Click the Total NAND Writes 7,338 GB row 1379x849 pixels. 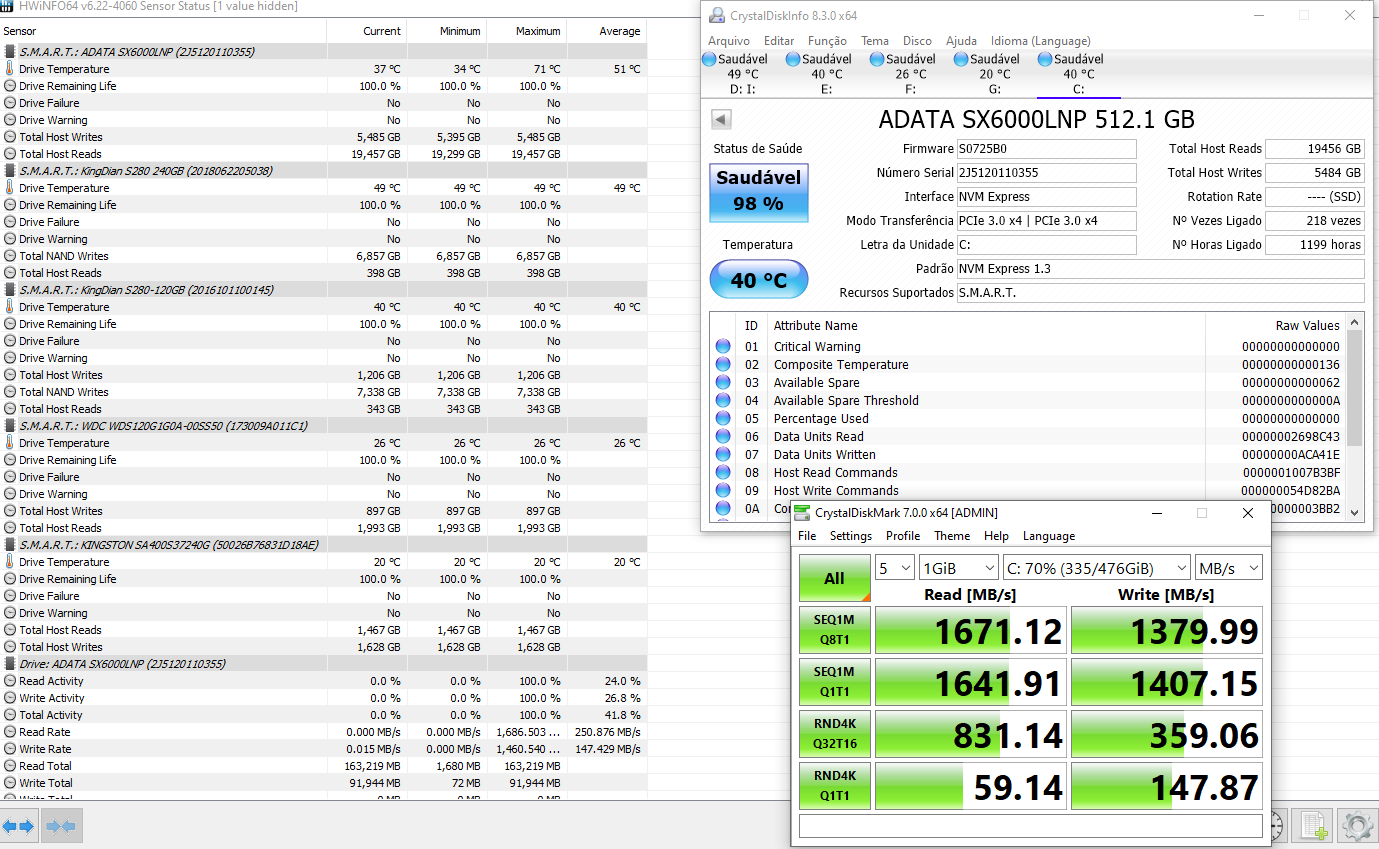(x=323, y=392)
